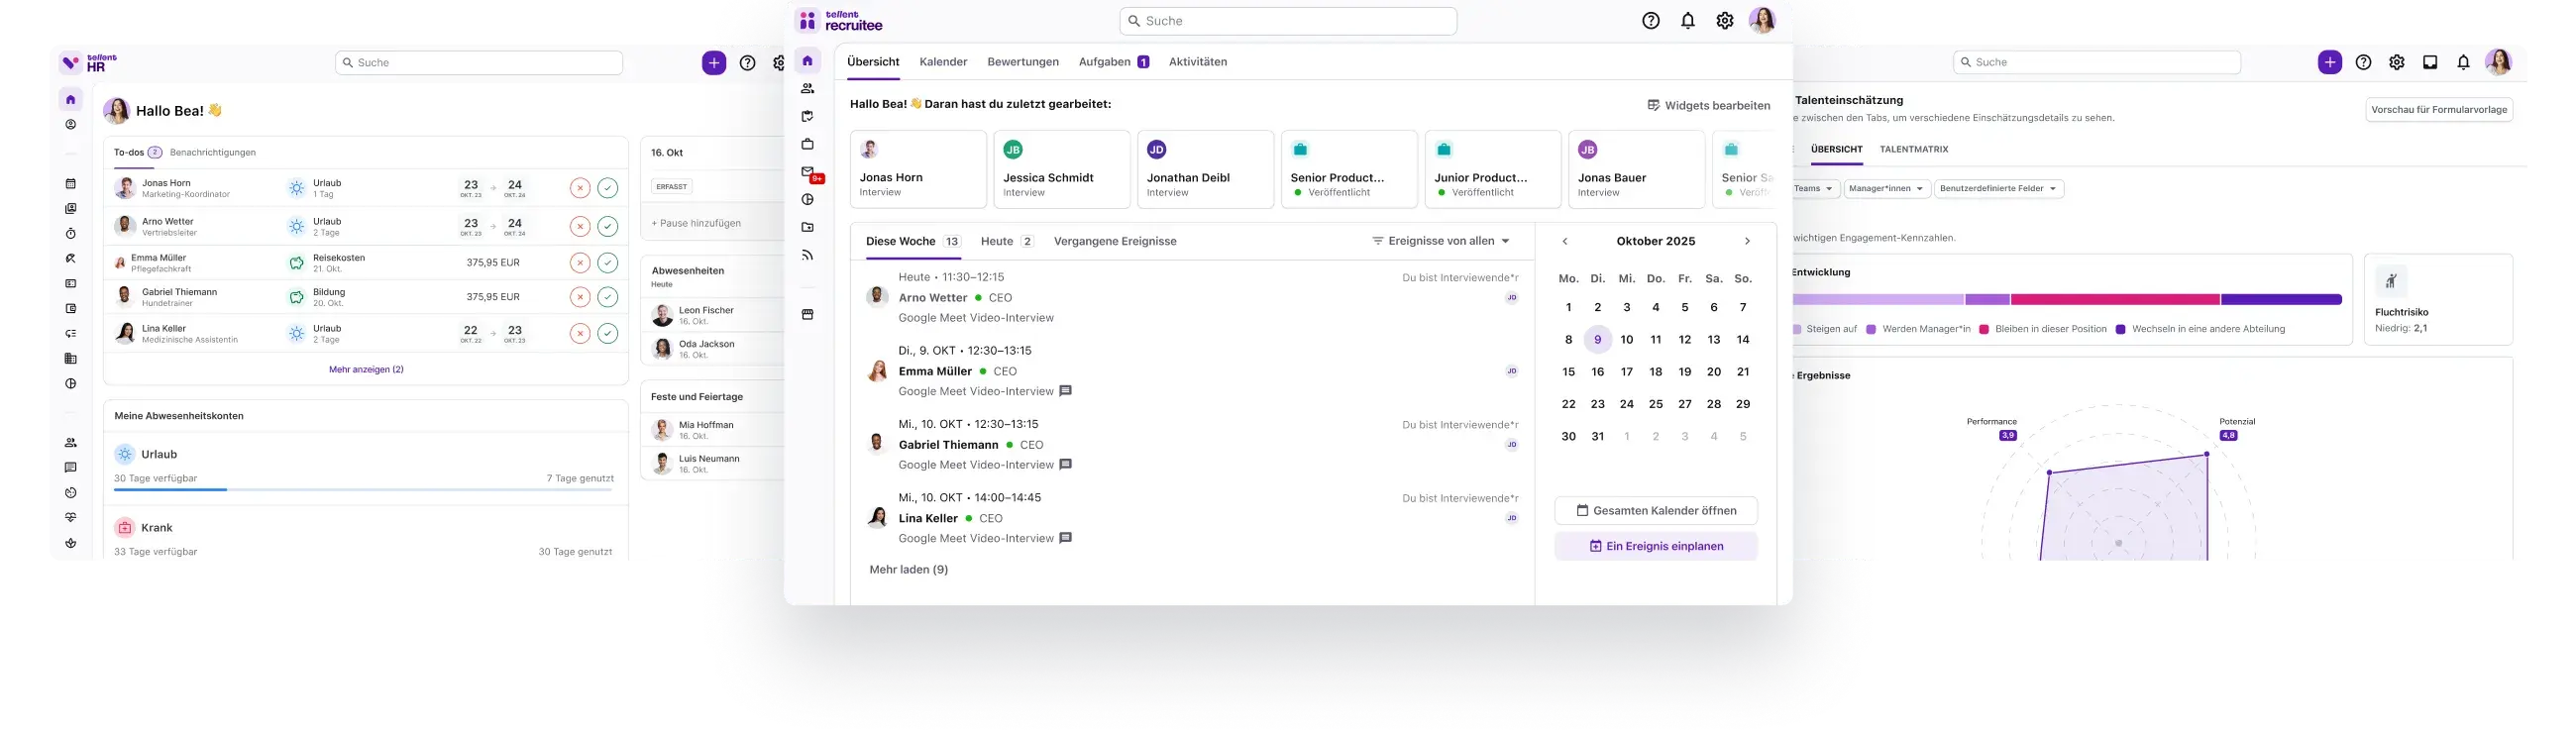
Task: Click the Urlaub days progress bar
Action: 364,490
